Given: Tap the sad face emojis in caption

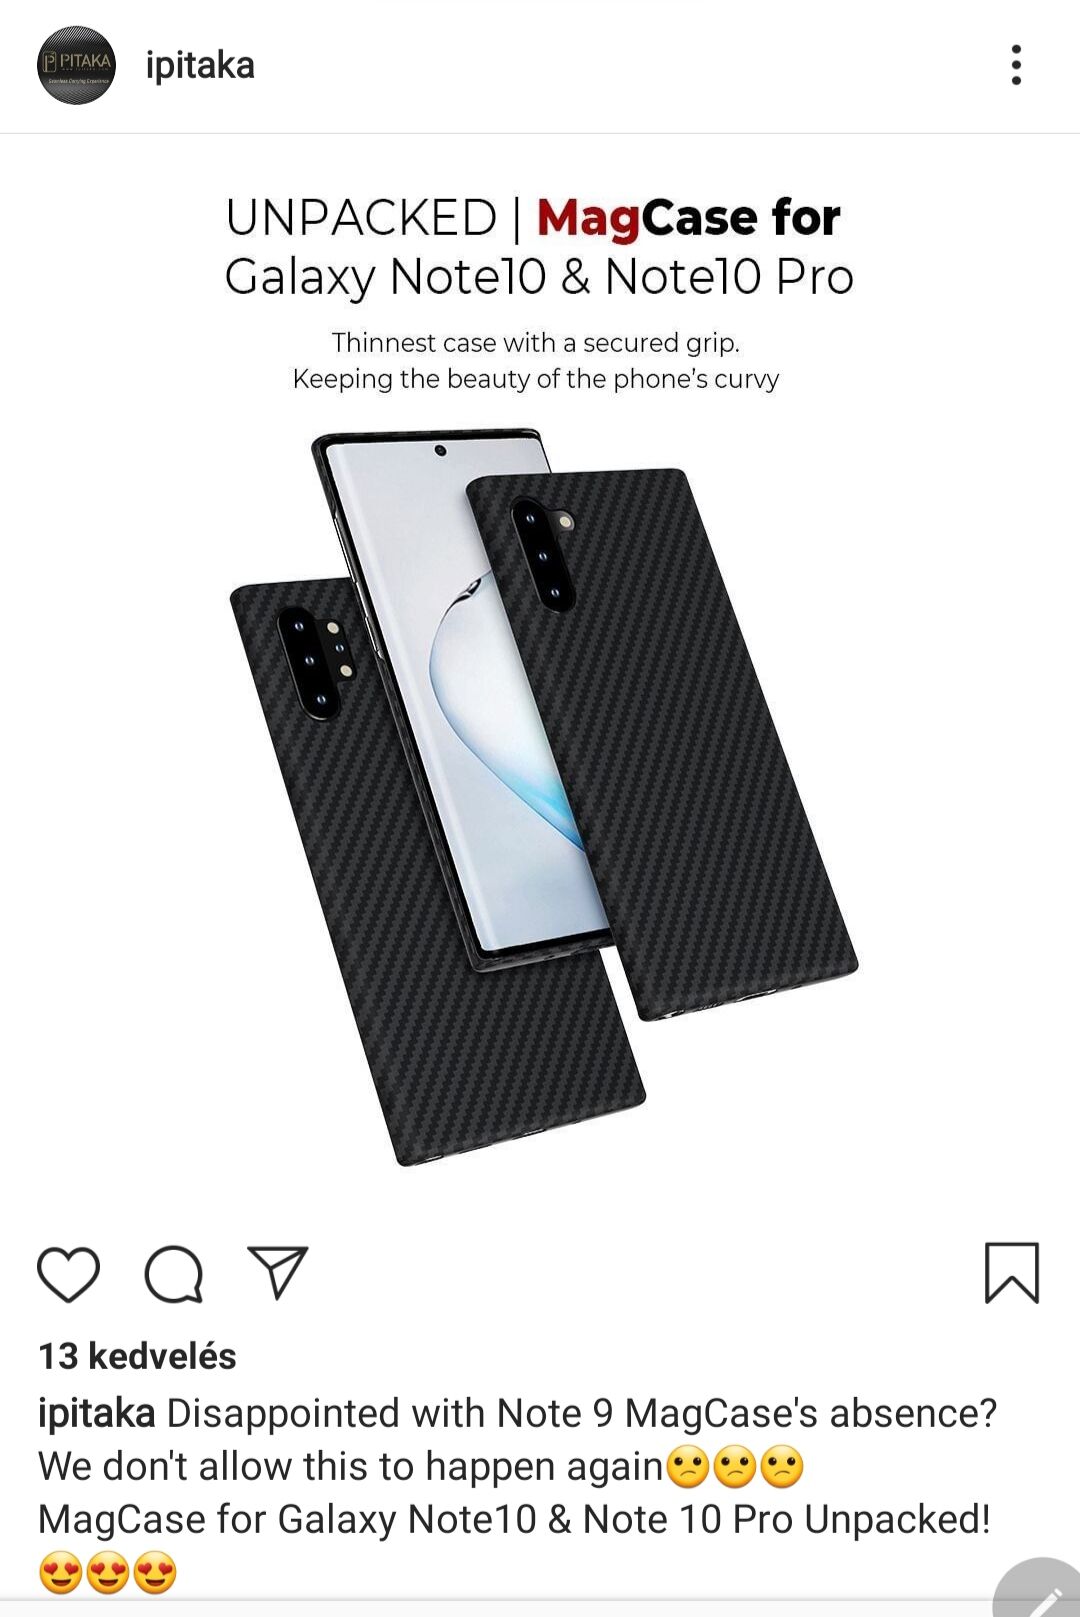Looking at the screenshot, I should [x=735, y=1467].
